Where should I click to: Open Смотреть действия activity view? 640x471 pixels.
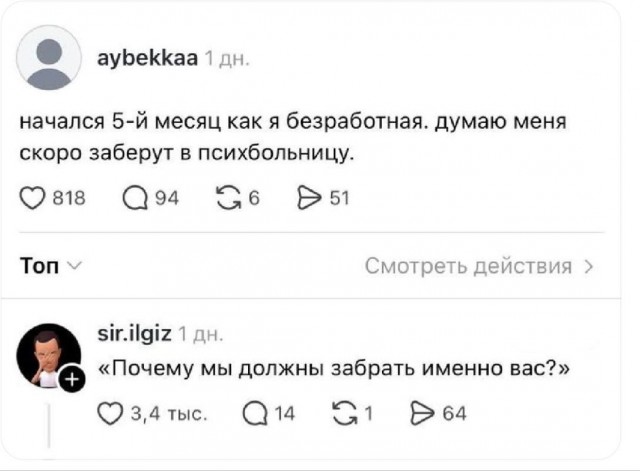[x=468, y=266]
